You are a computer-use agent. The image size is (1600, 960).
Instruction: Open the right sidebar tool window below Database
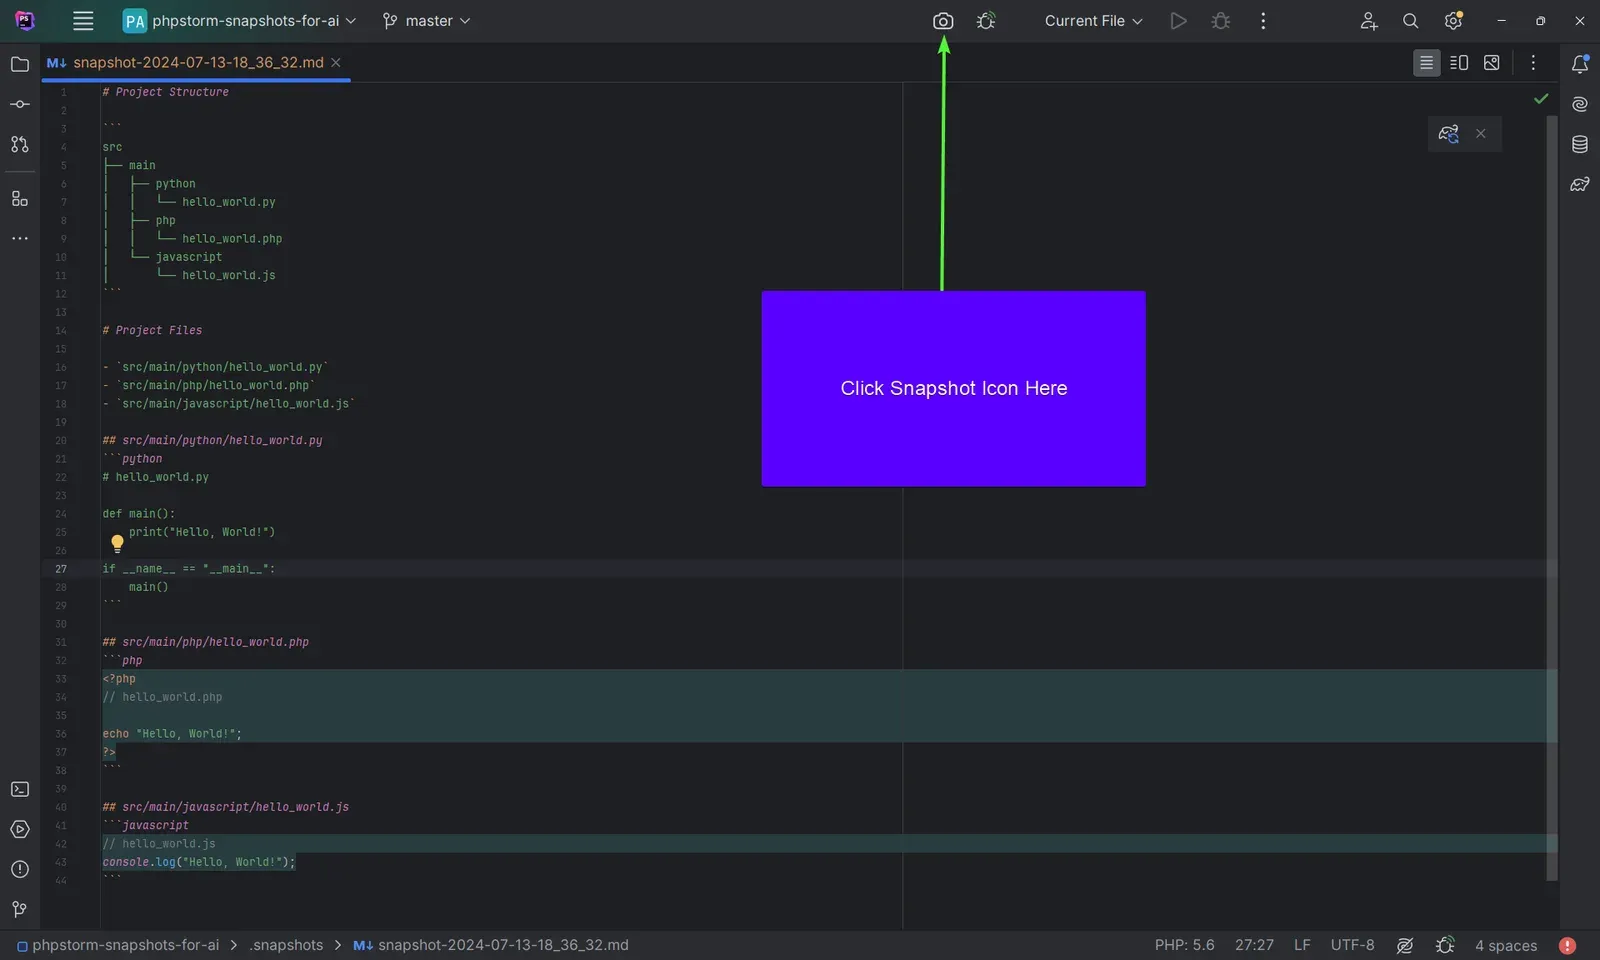coord(1580,185)
